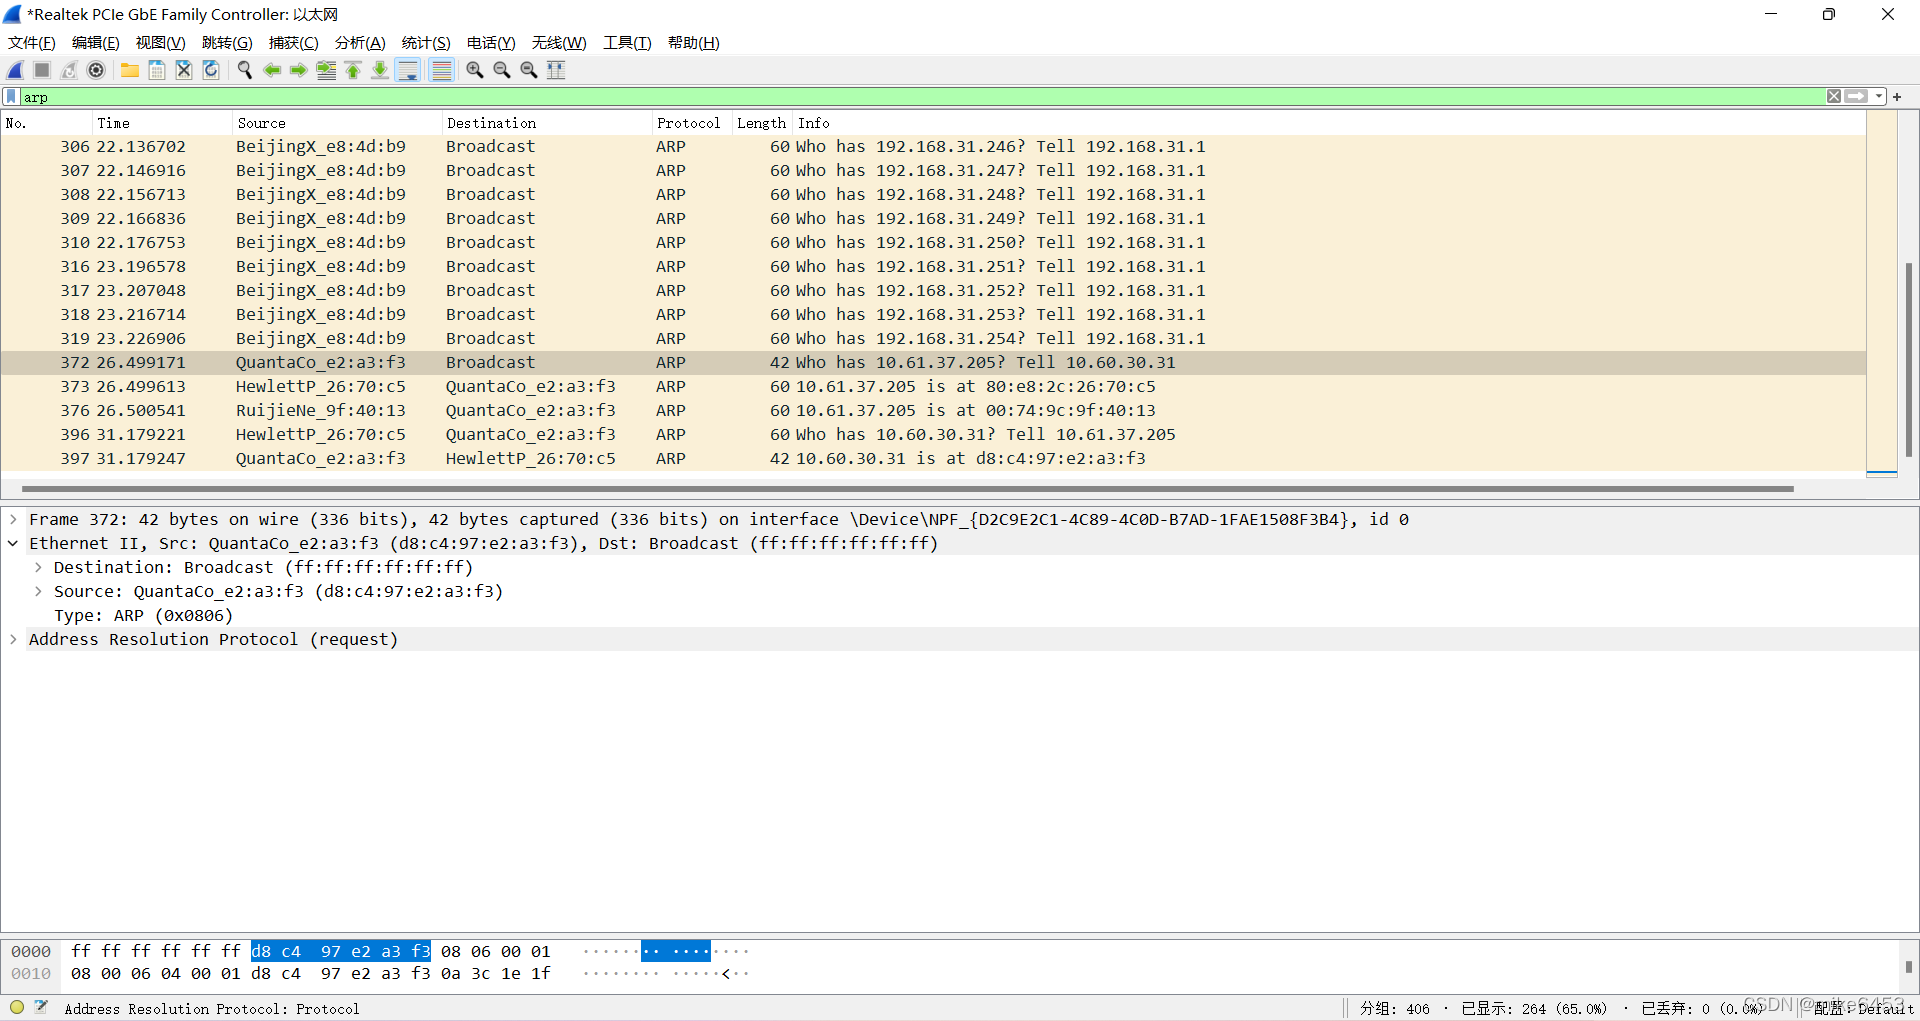Viewport: 1920px width, 1021px height.
Task: Sort packets by No. column
Action: click(x=46, y=123)
